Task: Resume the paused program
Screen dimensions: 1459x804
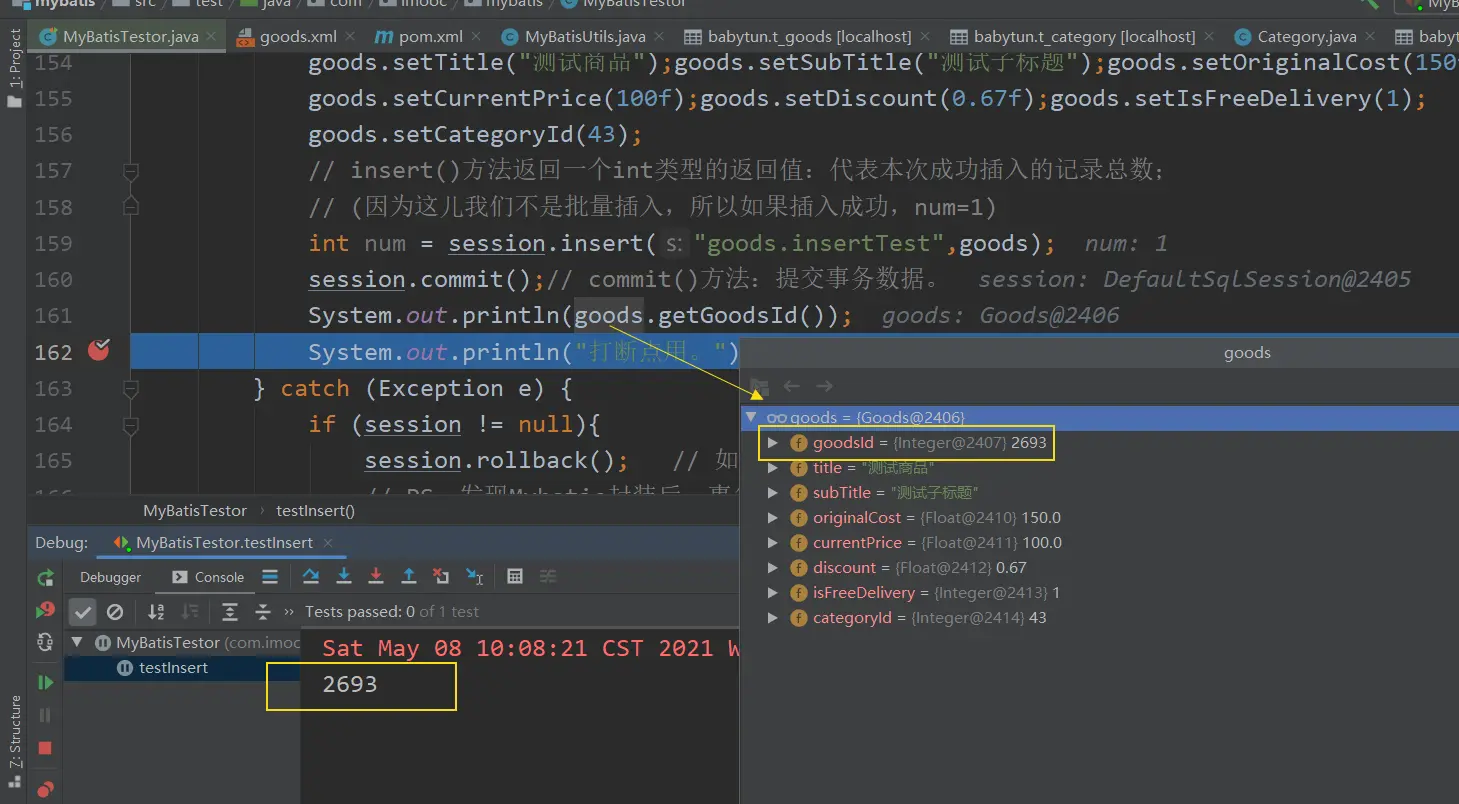Action: [x=45, y=682]
